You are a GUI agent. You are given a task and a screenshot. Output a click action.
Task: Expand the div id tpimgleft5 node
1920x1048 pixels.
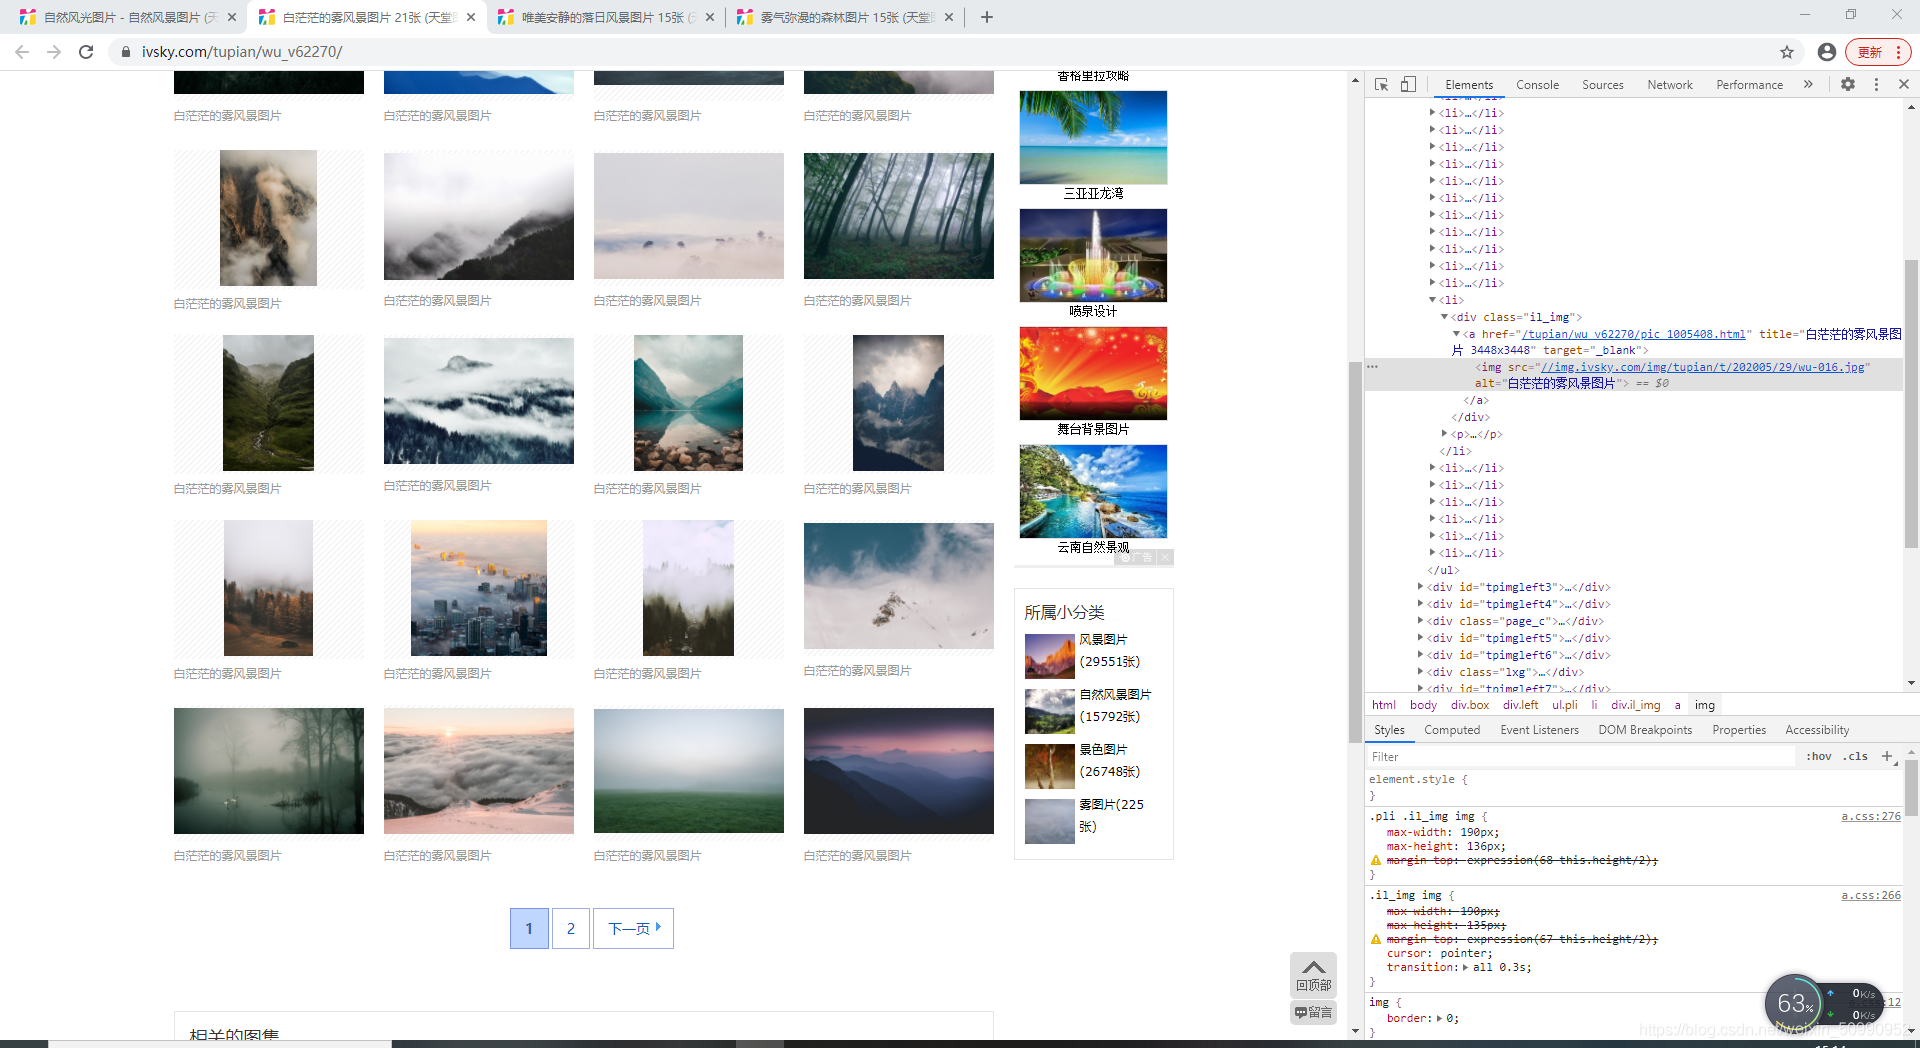(x=1420, y=638)
